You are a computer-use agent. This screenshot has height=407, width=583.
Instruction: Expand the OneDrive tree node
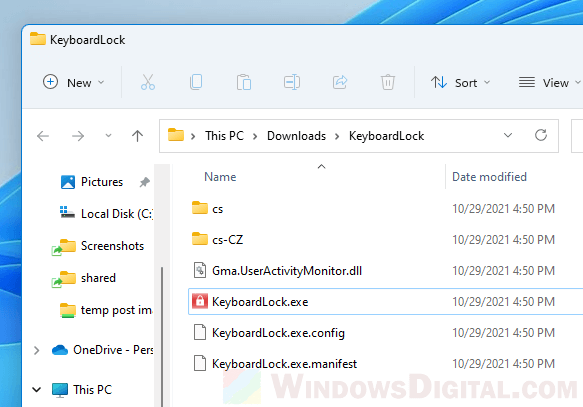click(36, 350)
